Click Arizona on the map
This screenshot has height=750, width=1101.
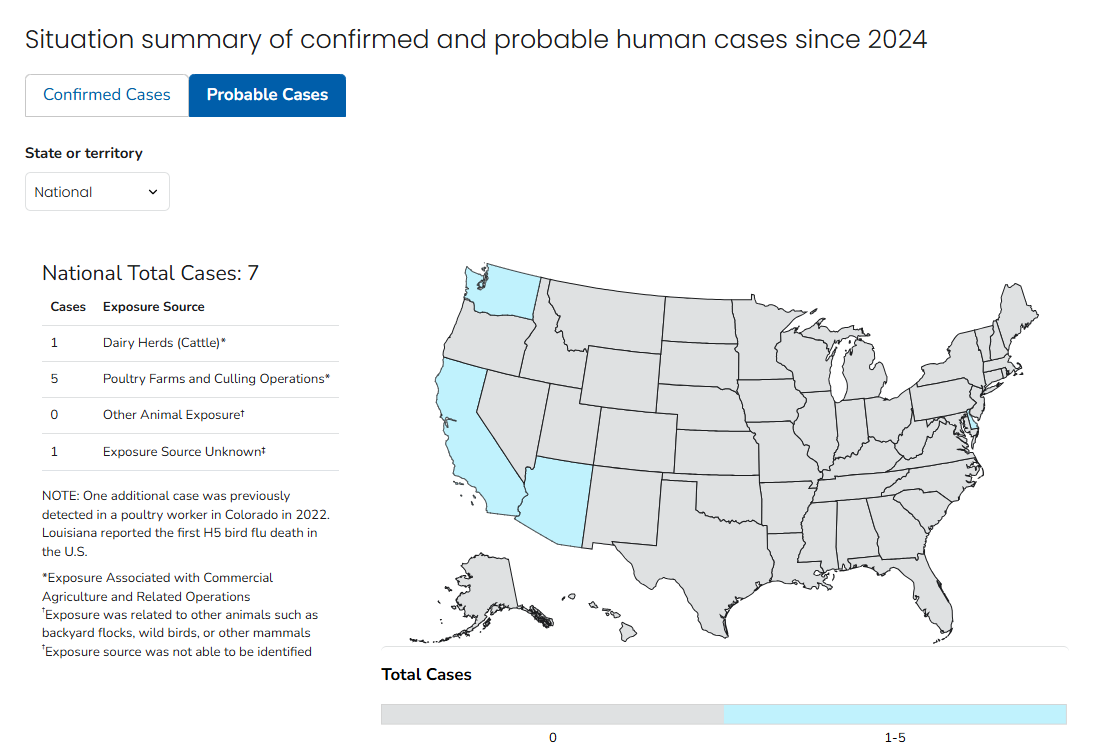click(x=556, y=500)
